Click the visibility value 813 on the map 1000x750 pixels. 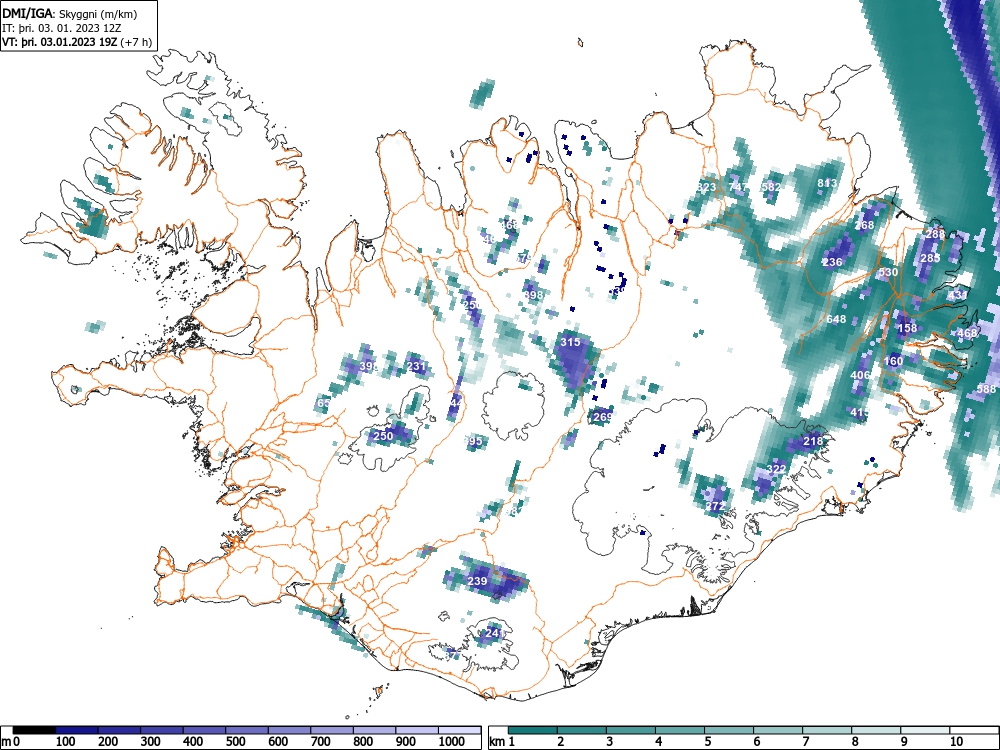[x=827, y=183]
